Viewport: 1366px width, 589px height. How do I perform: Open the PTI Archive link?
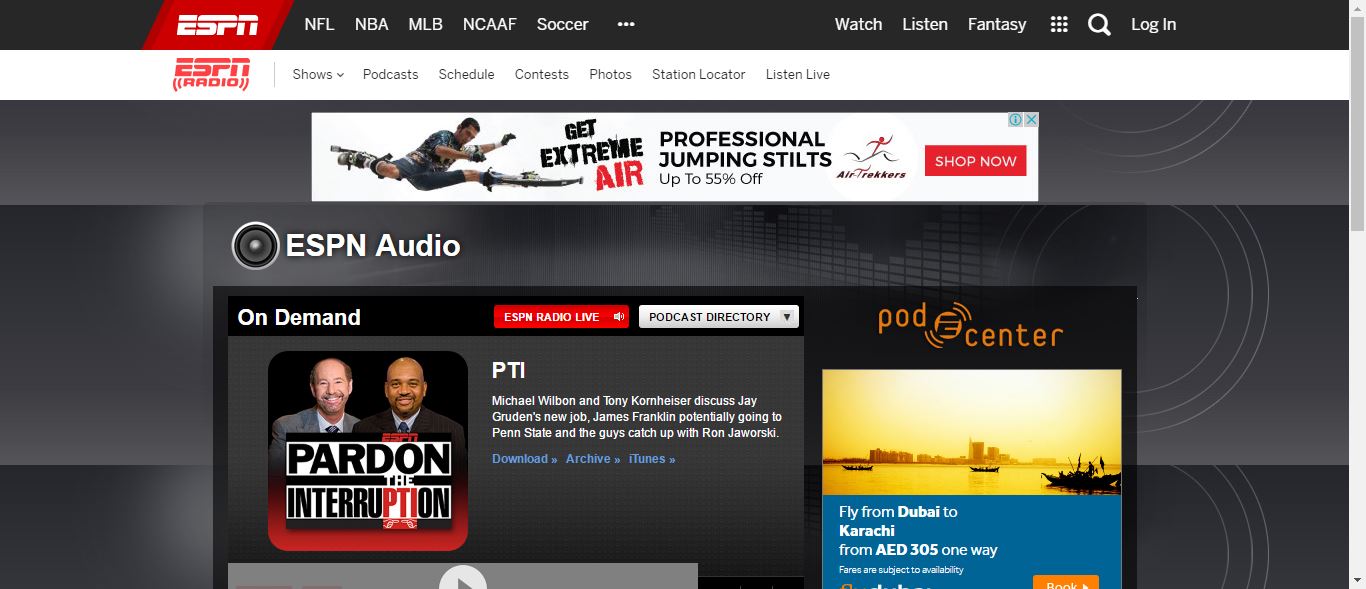point(593,459)
